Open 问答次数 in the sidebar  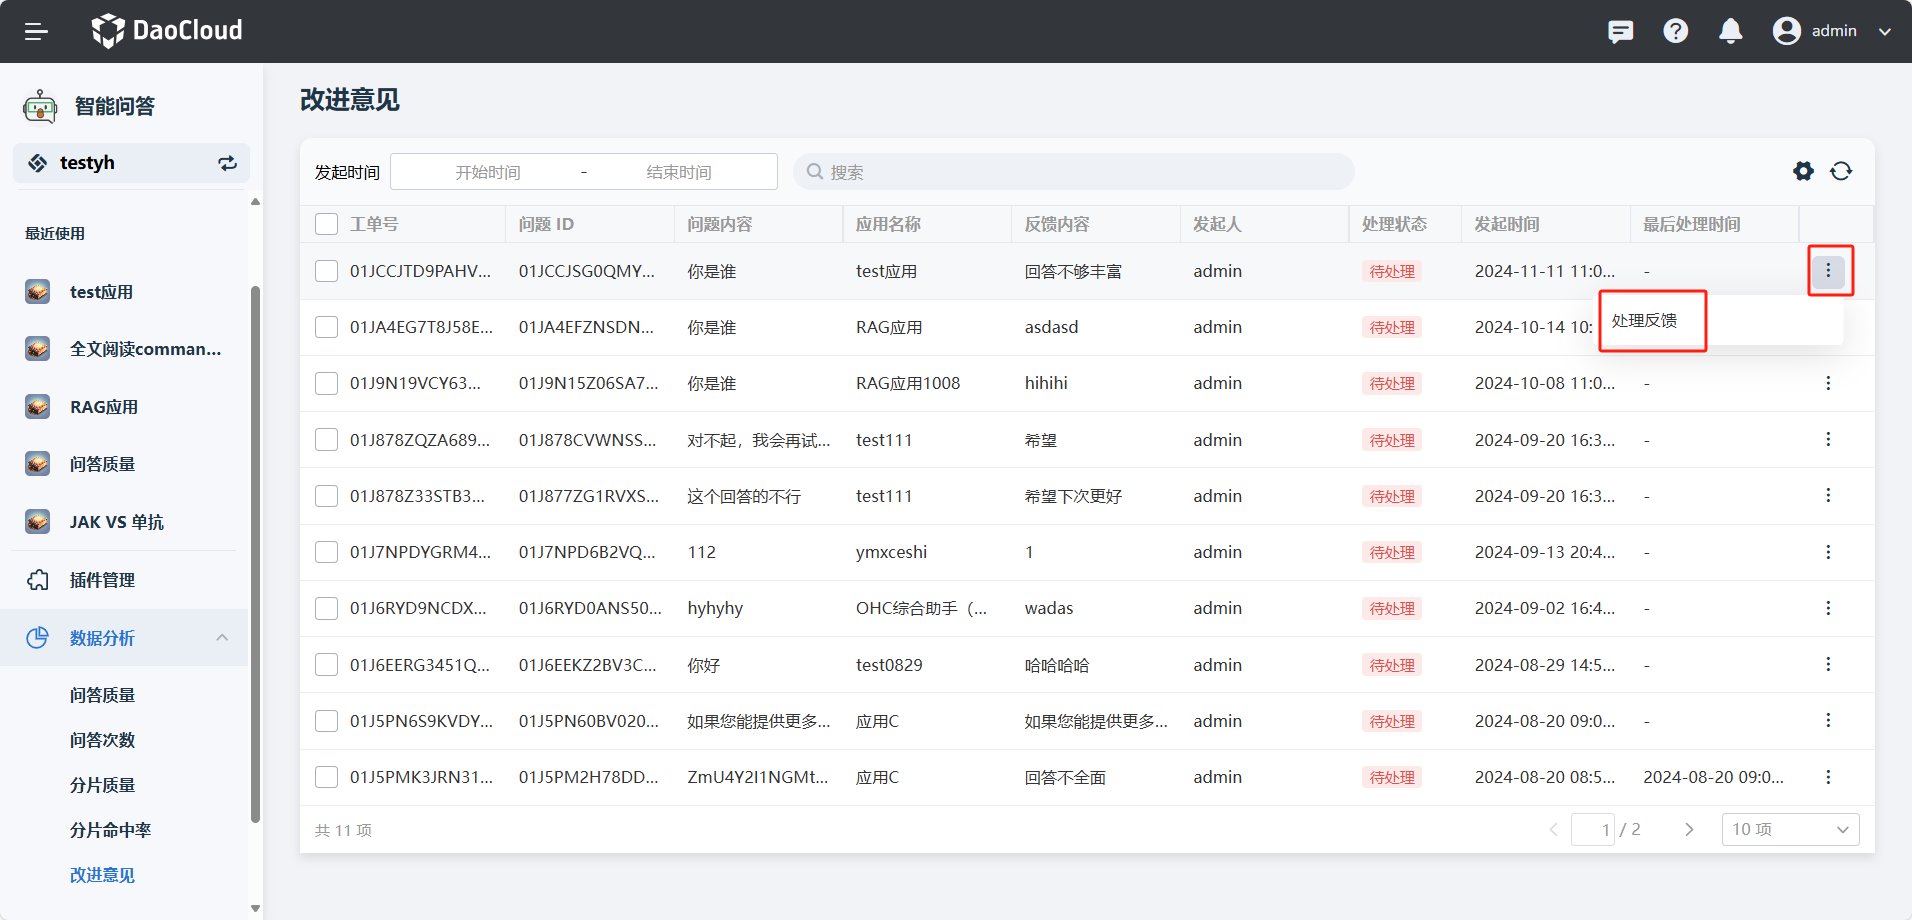pos(103,740)
